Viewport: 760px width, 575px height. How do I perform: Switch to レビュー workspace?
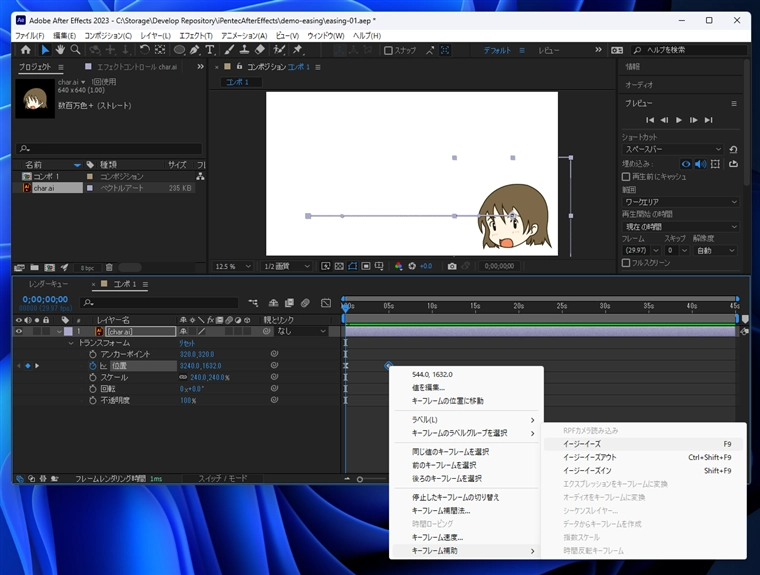(x=549, y=50)
